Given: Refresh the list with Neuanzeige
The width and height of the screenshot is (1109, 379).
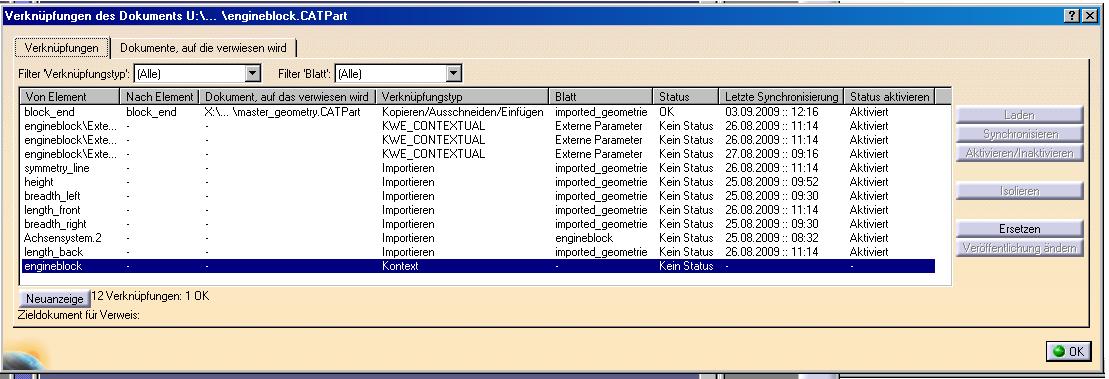Looking at the screenshot, I should coord(54,298).
